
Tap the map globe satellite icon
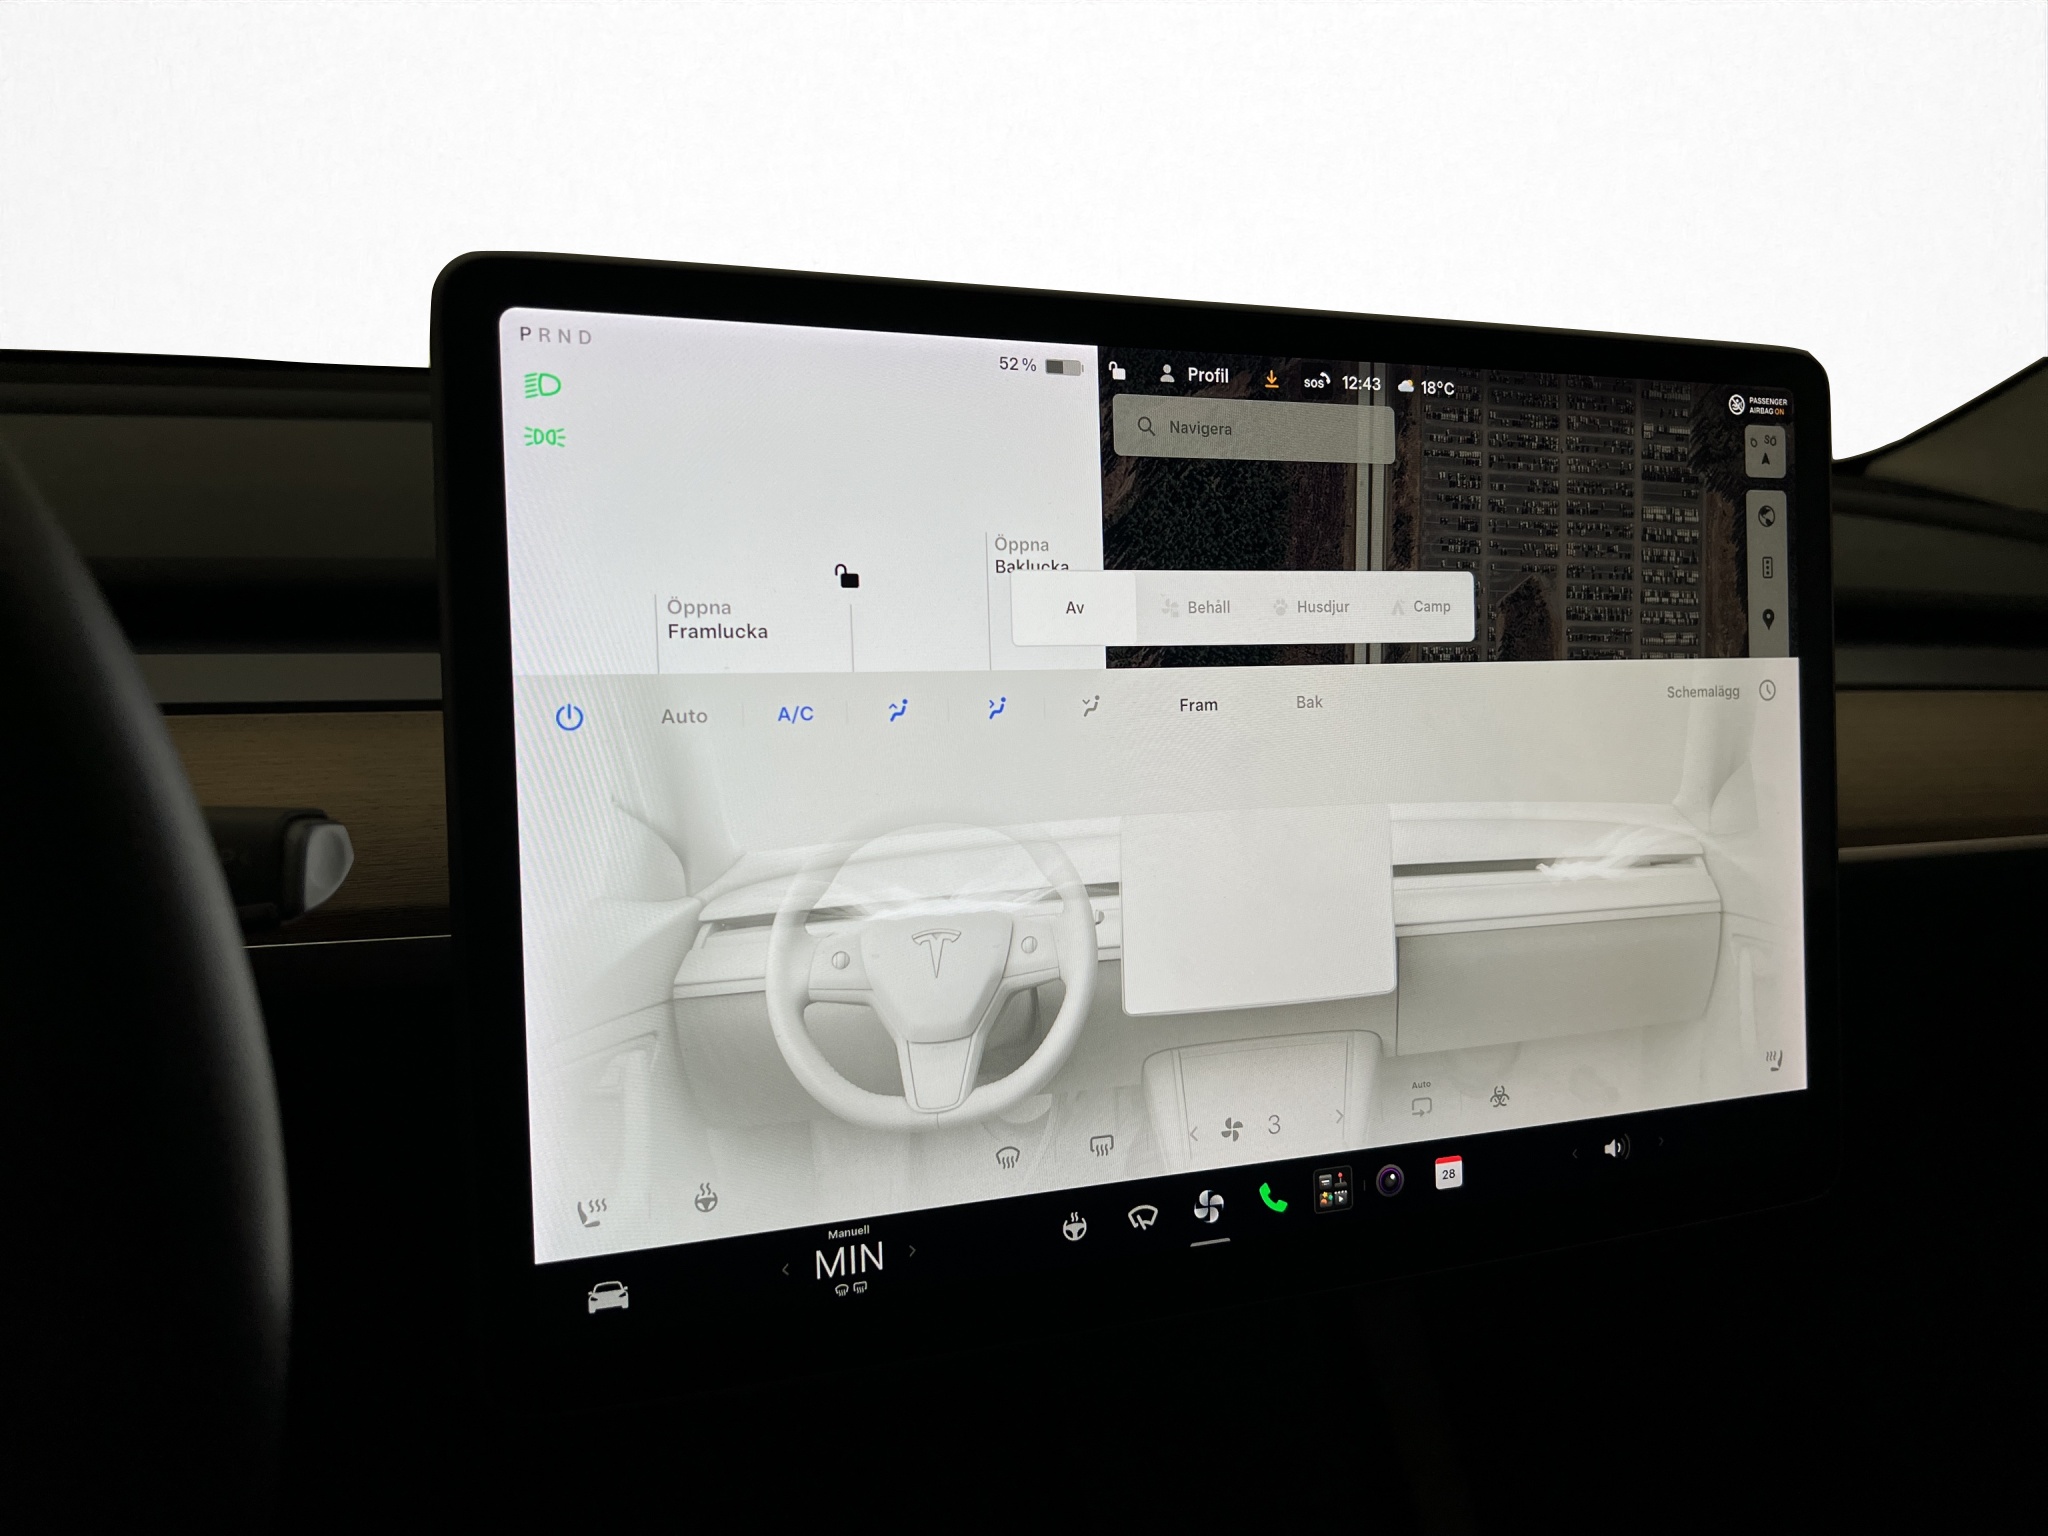(1767, 516)
